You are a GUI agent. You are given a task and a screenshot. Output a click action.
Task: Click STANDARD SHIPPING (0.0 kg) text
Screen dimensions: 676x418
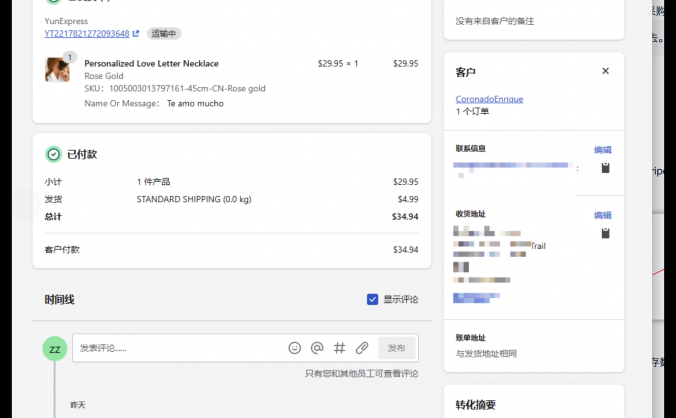[194, 199]
